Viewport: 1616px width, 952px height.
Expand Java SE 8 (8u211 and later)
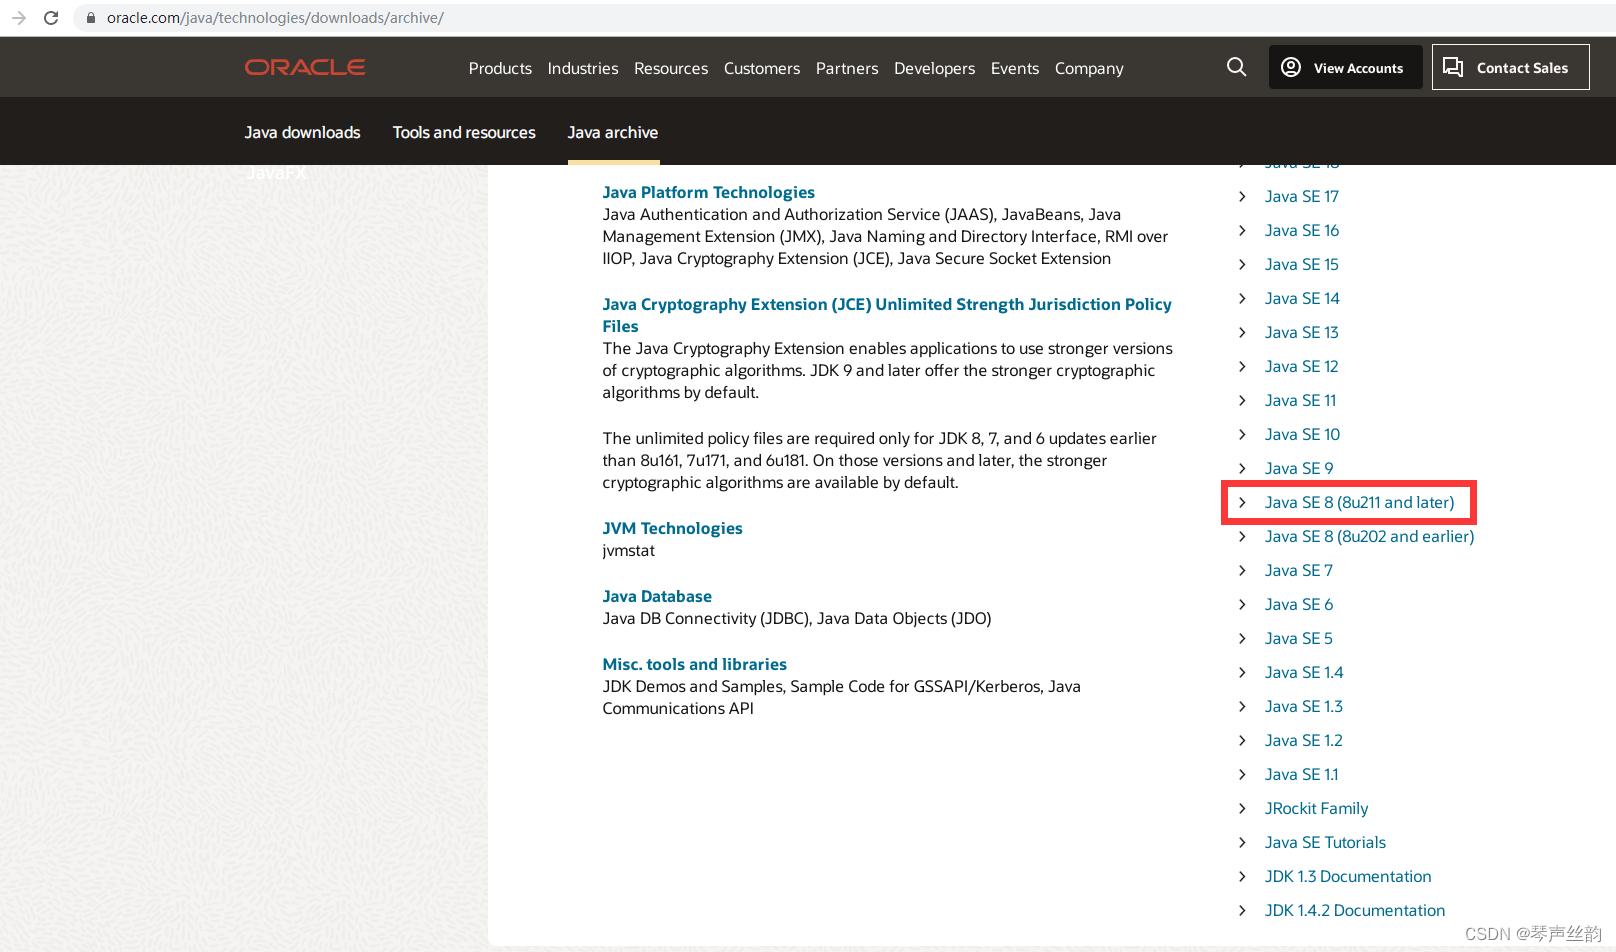click(x=1358, y=502)
